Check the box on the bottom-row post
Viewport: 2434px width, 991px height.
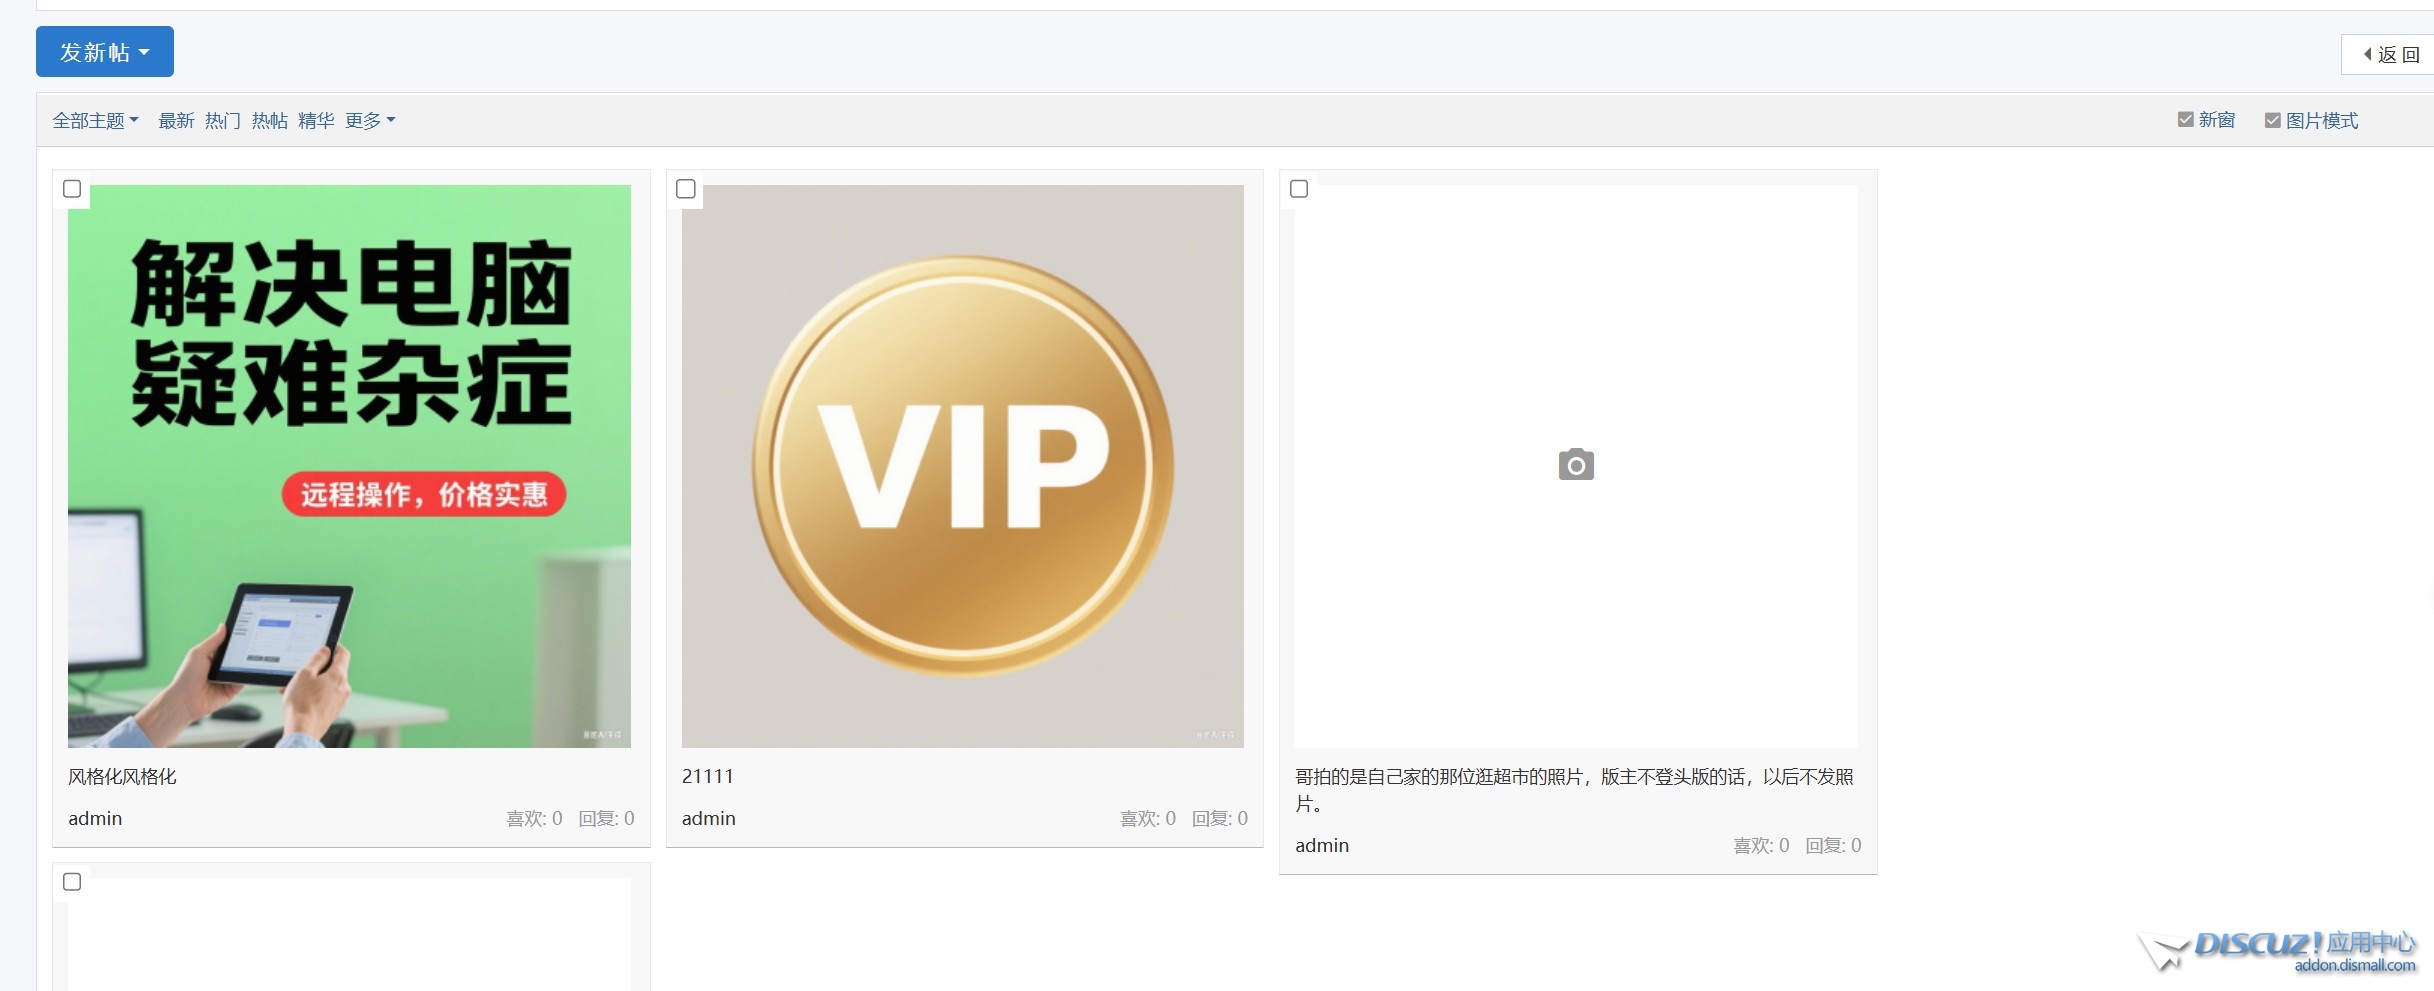(72, 882)
